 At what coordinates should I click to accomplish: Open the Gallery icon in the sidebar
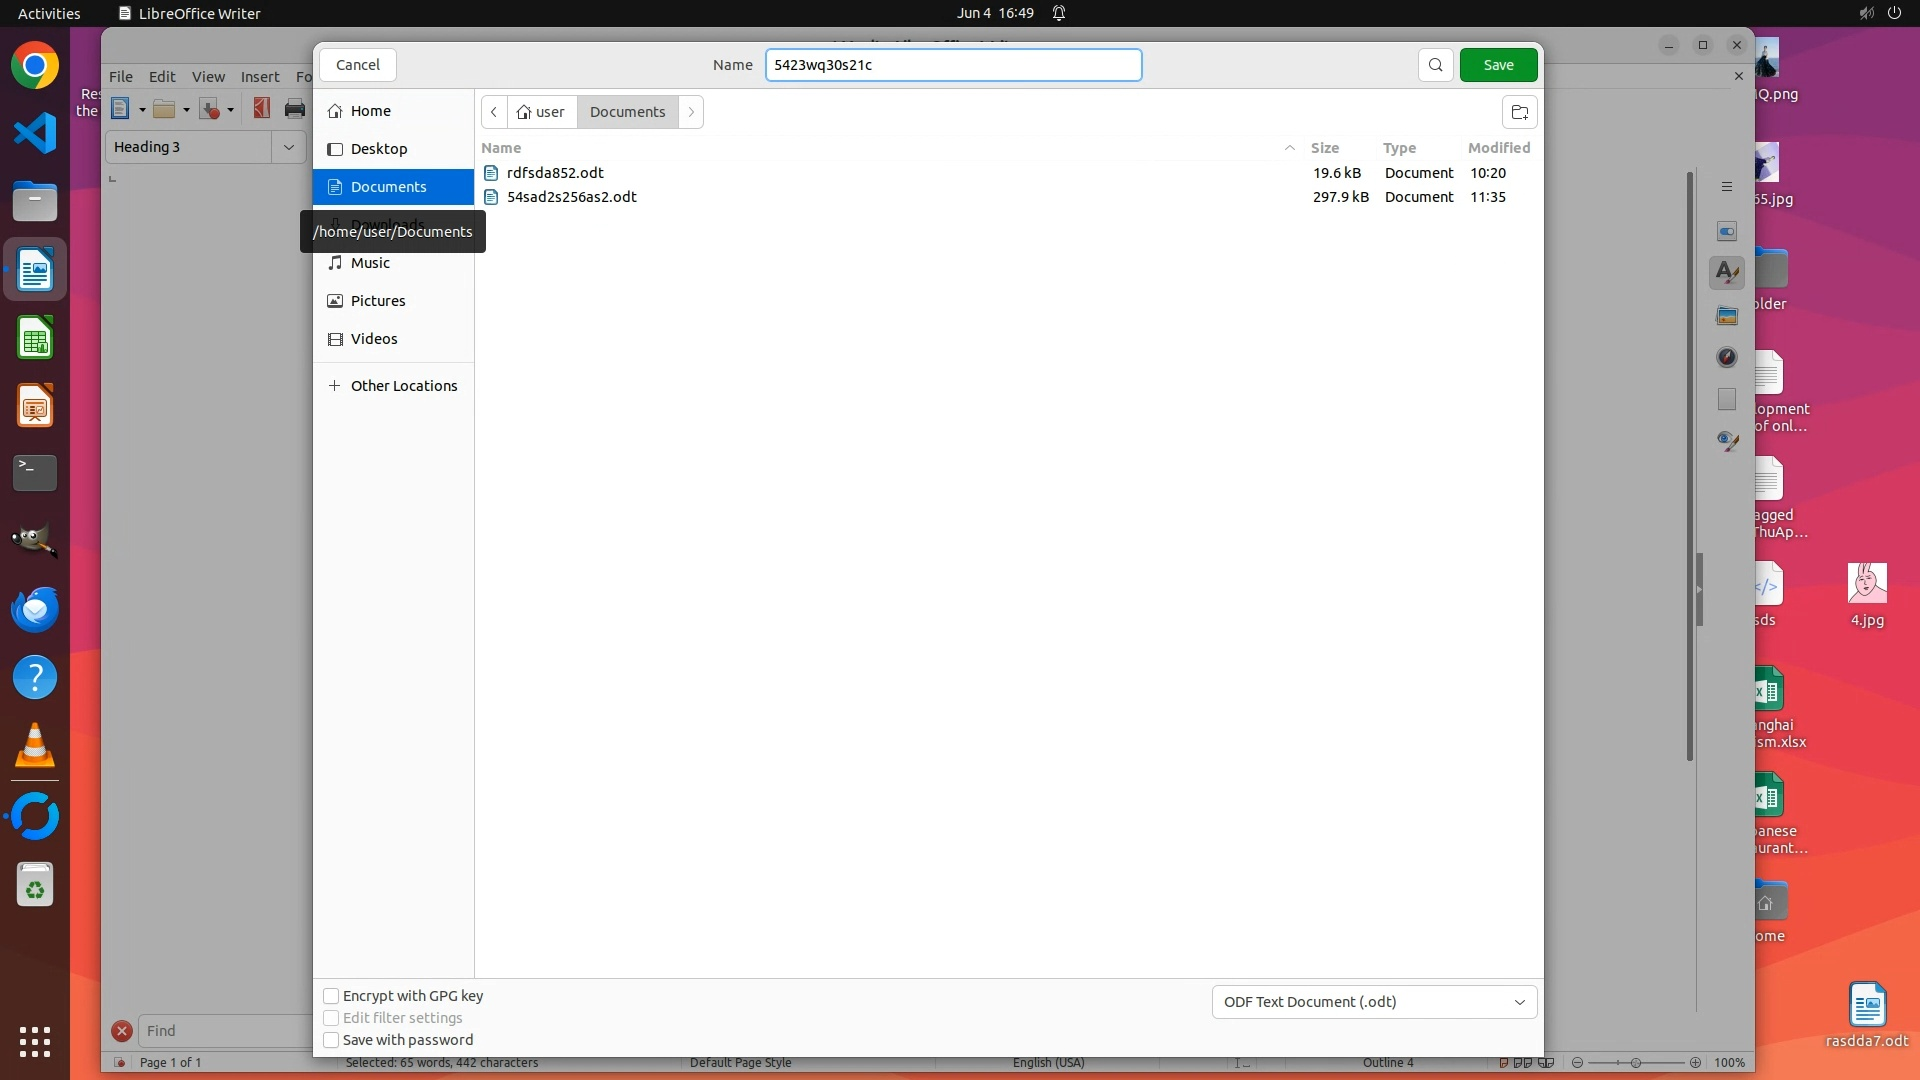coord(1726,316)
